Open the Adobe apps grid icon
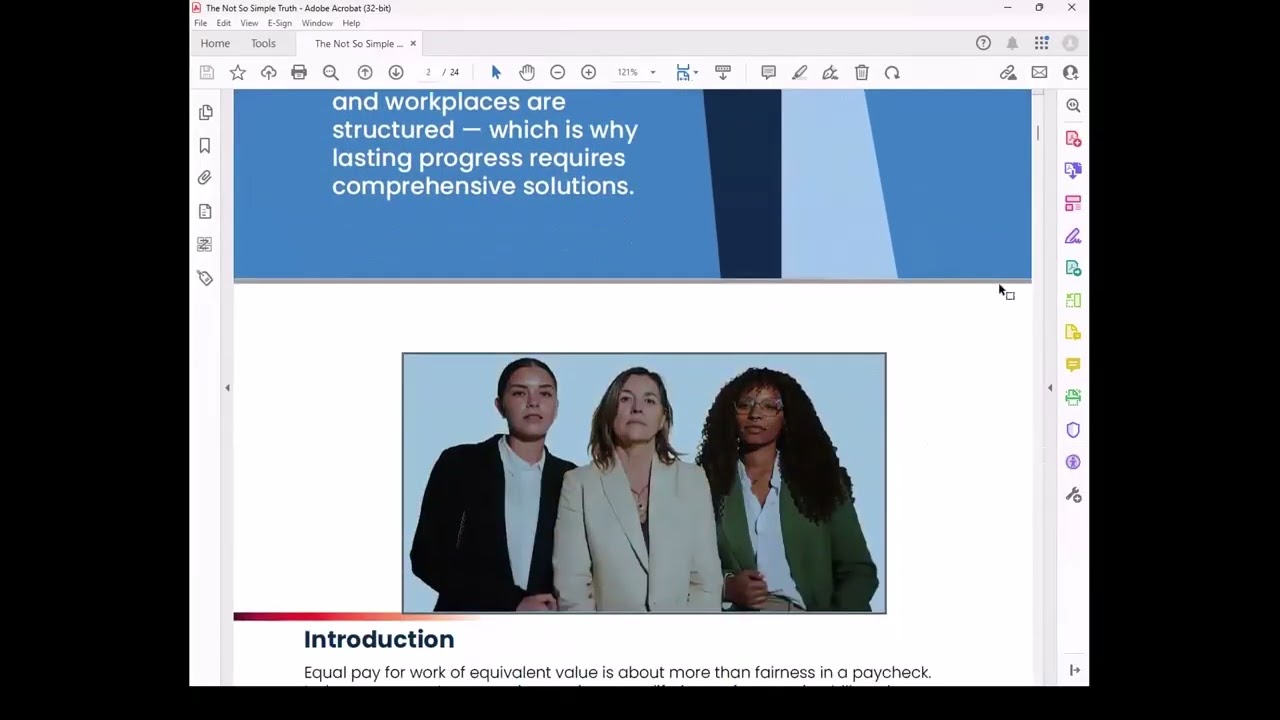Viewport: 1280px width, 720px height. [1042, 43]
